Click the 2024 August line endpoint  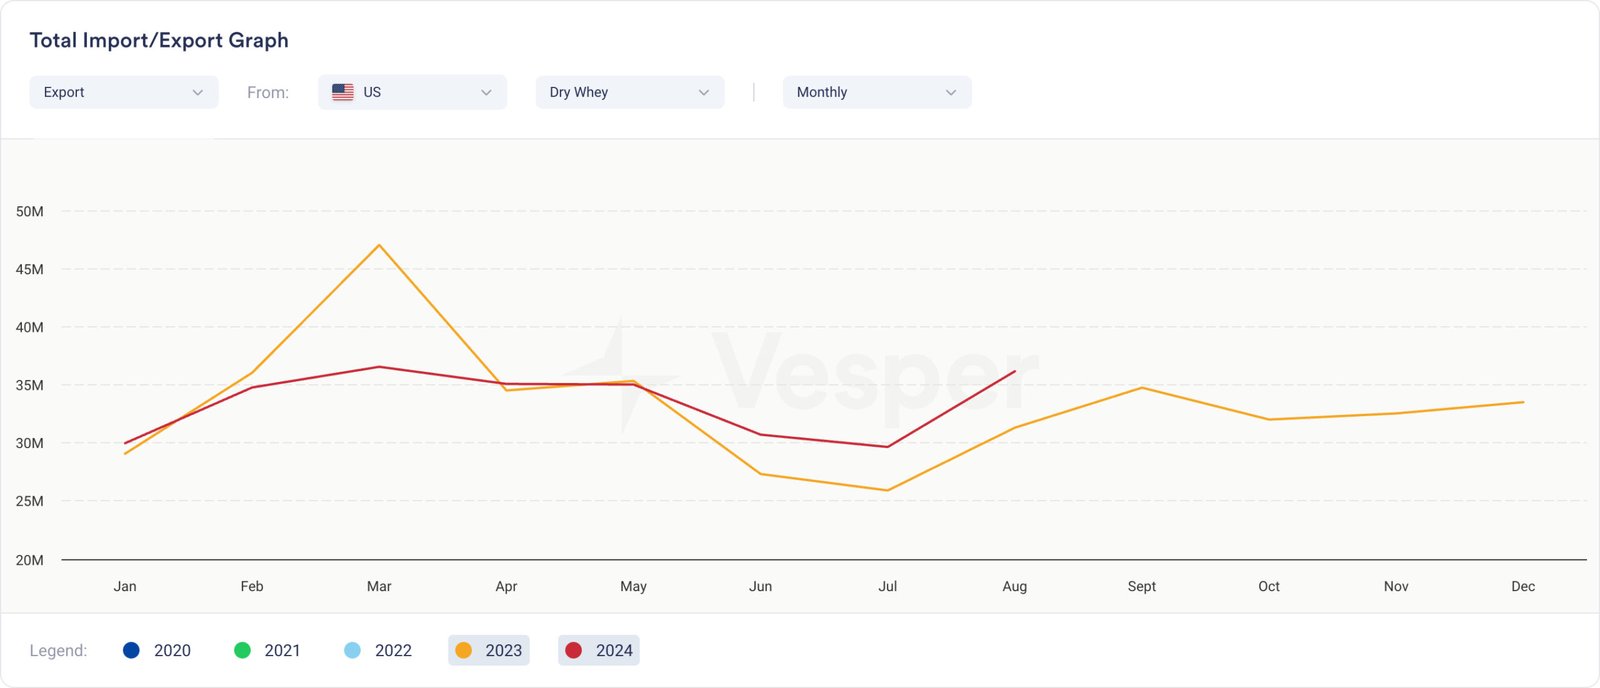click(1015, 371)
